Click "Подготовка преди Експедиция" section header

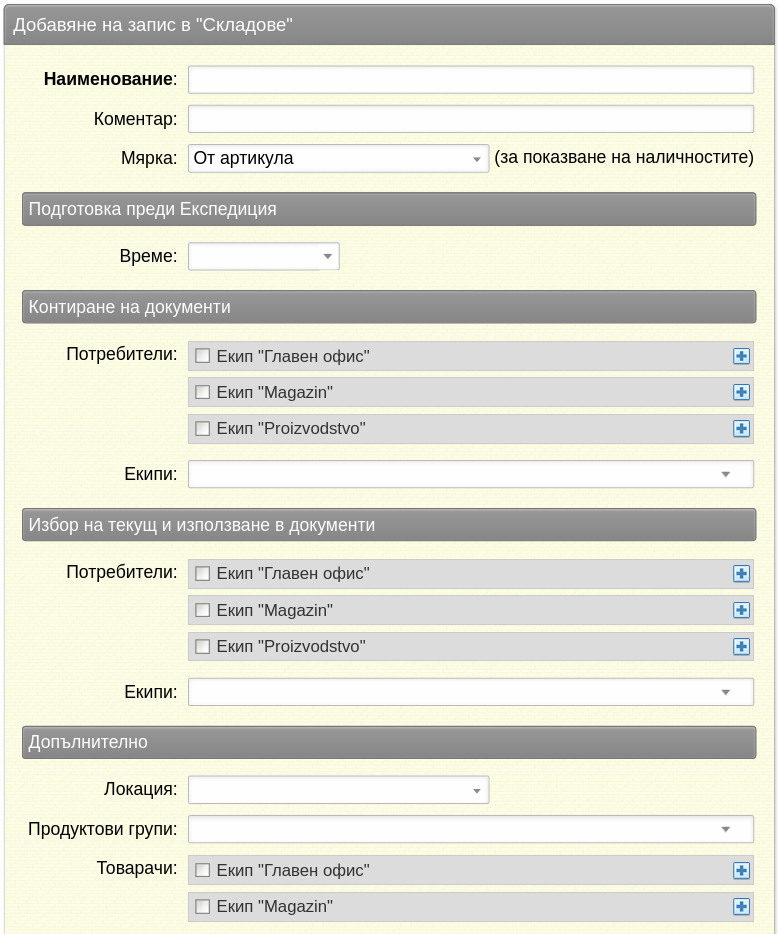(x=389, y=209)
